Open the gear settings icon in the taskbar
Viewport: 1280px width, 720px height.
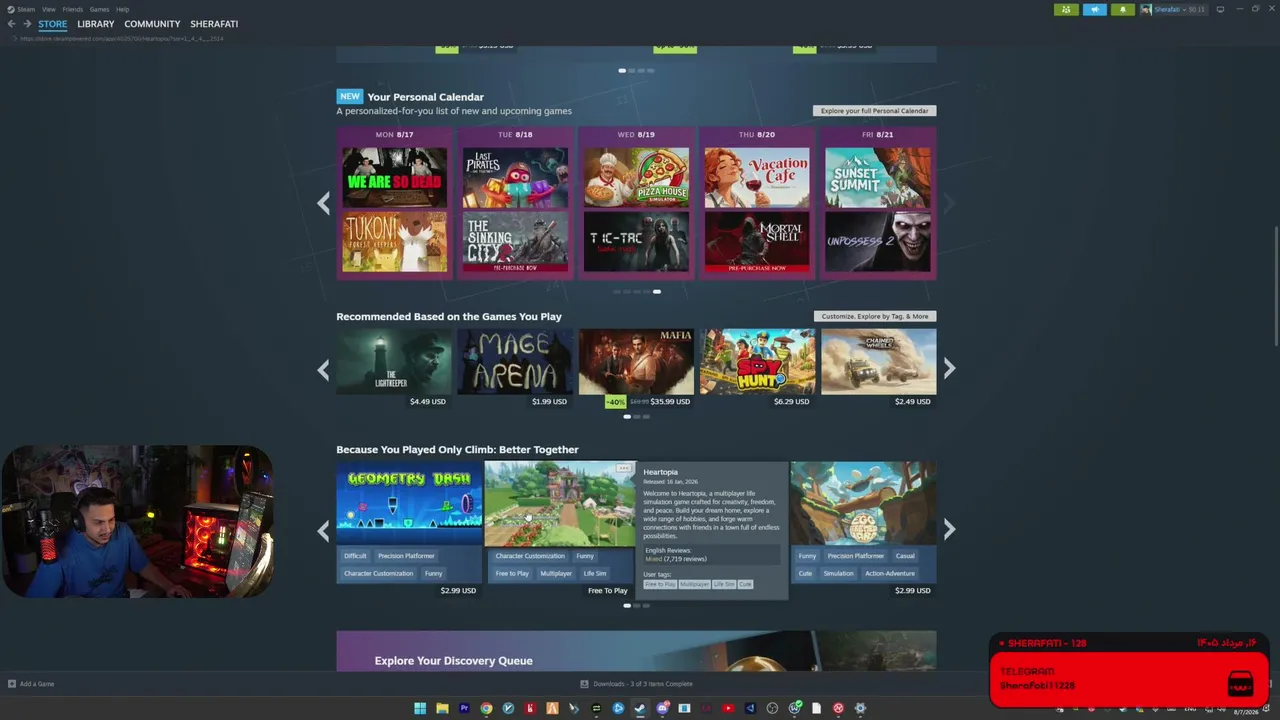coord(860,708)
